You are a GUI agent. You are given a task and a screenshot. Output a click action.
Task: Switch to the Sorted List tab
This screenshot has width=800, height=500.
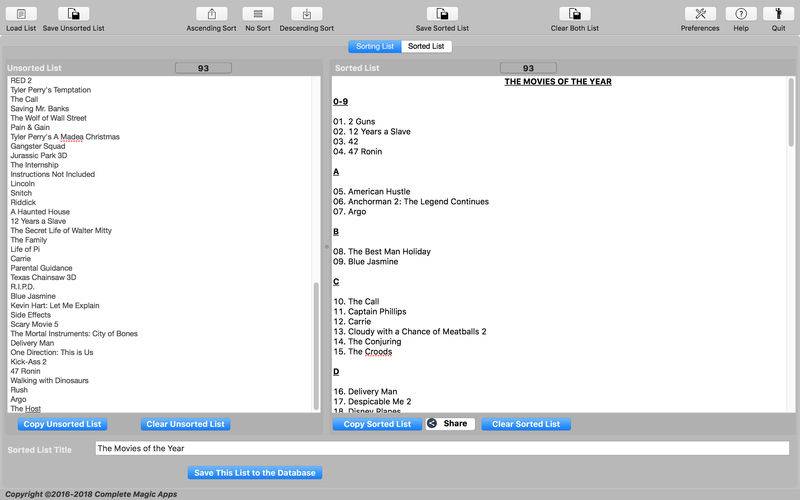coord(426,46)
